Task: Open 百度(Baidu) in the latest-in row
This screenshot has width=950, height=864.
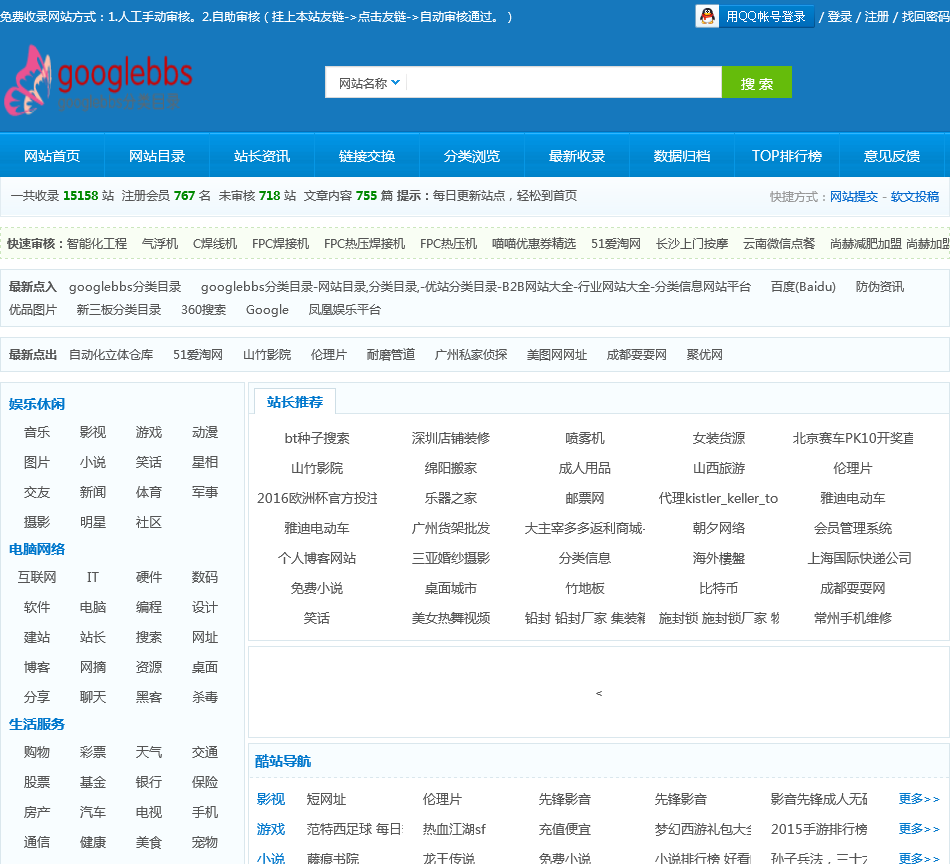Action: click(803, 287)
